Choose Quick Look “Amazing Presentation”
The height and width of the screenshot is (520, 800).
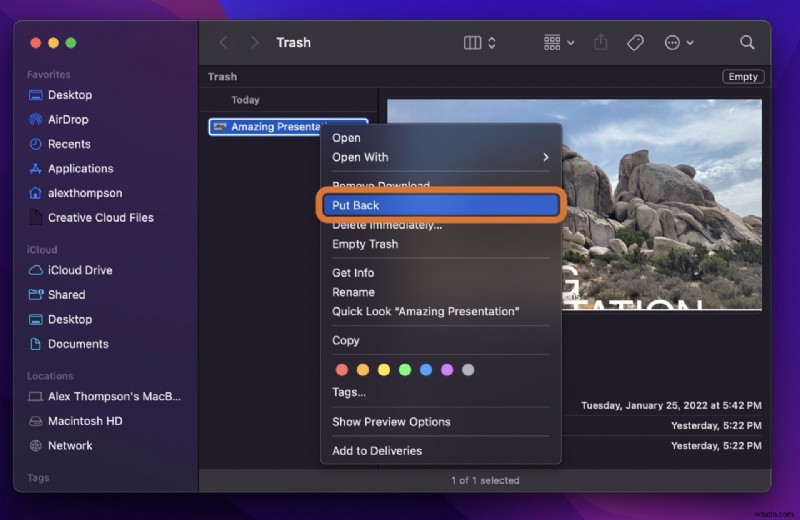[x=426, y=312]
